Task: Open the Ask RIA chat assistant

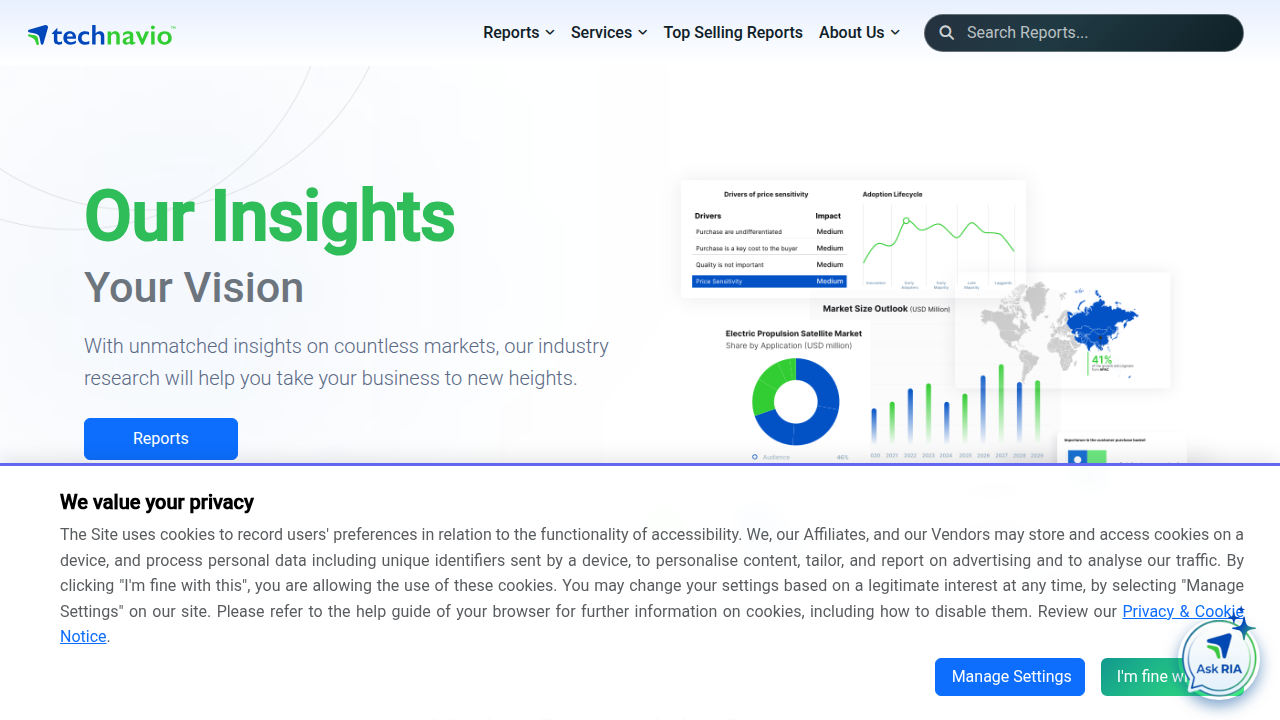Action: (x=1219, y=659)
